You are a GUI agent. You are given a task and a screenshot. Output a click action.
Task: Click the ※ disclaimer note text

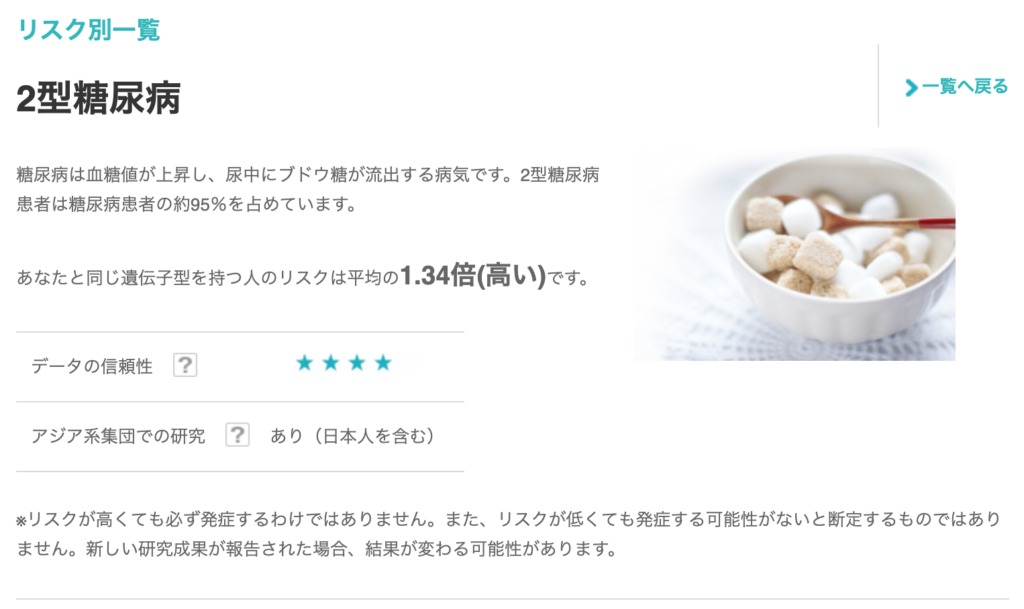pos(508,534)
